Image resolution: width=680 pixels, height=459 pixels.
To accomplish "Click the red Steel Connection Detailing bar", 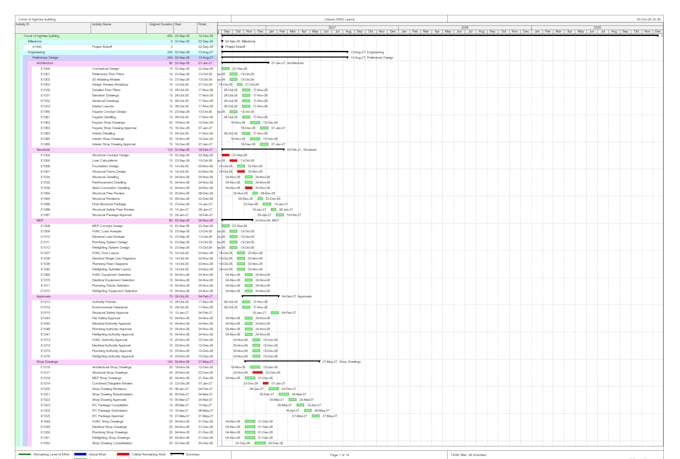I will (x=248, y=188).
